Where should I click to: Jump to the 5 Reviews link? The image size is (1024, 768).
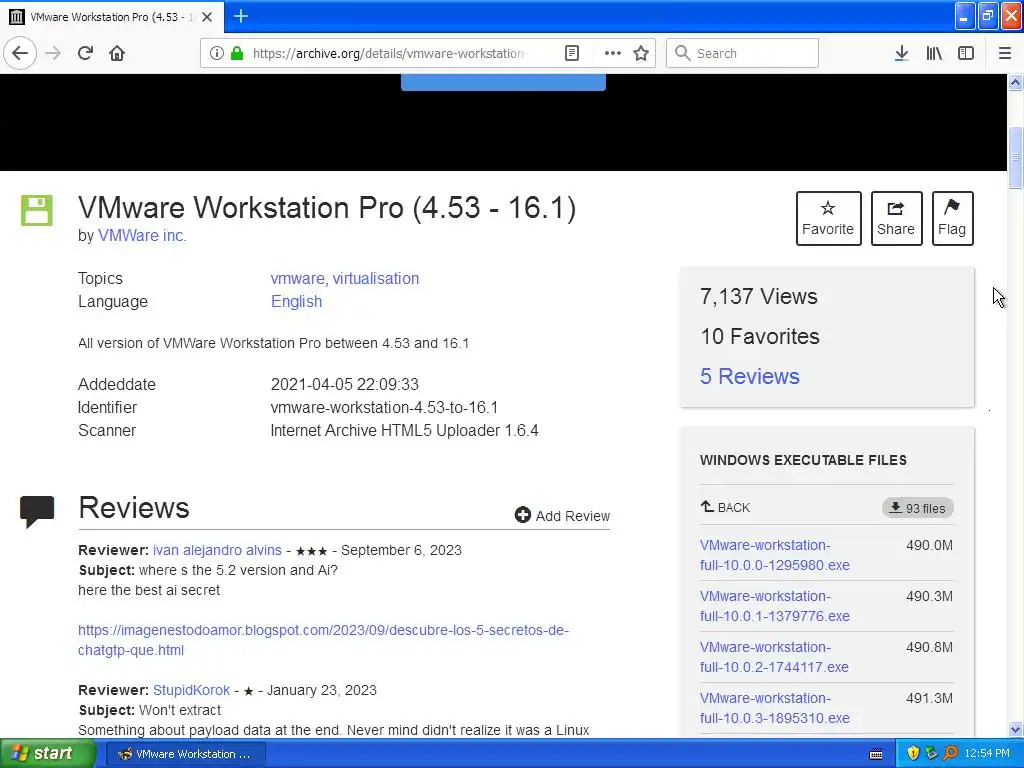pyautogui.click(x=750, y=376)
